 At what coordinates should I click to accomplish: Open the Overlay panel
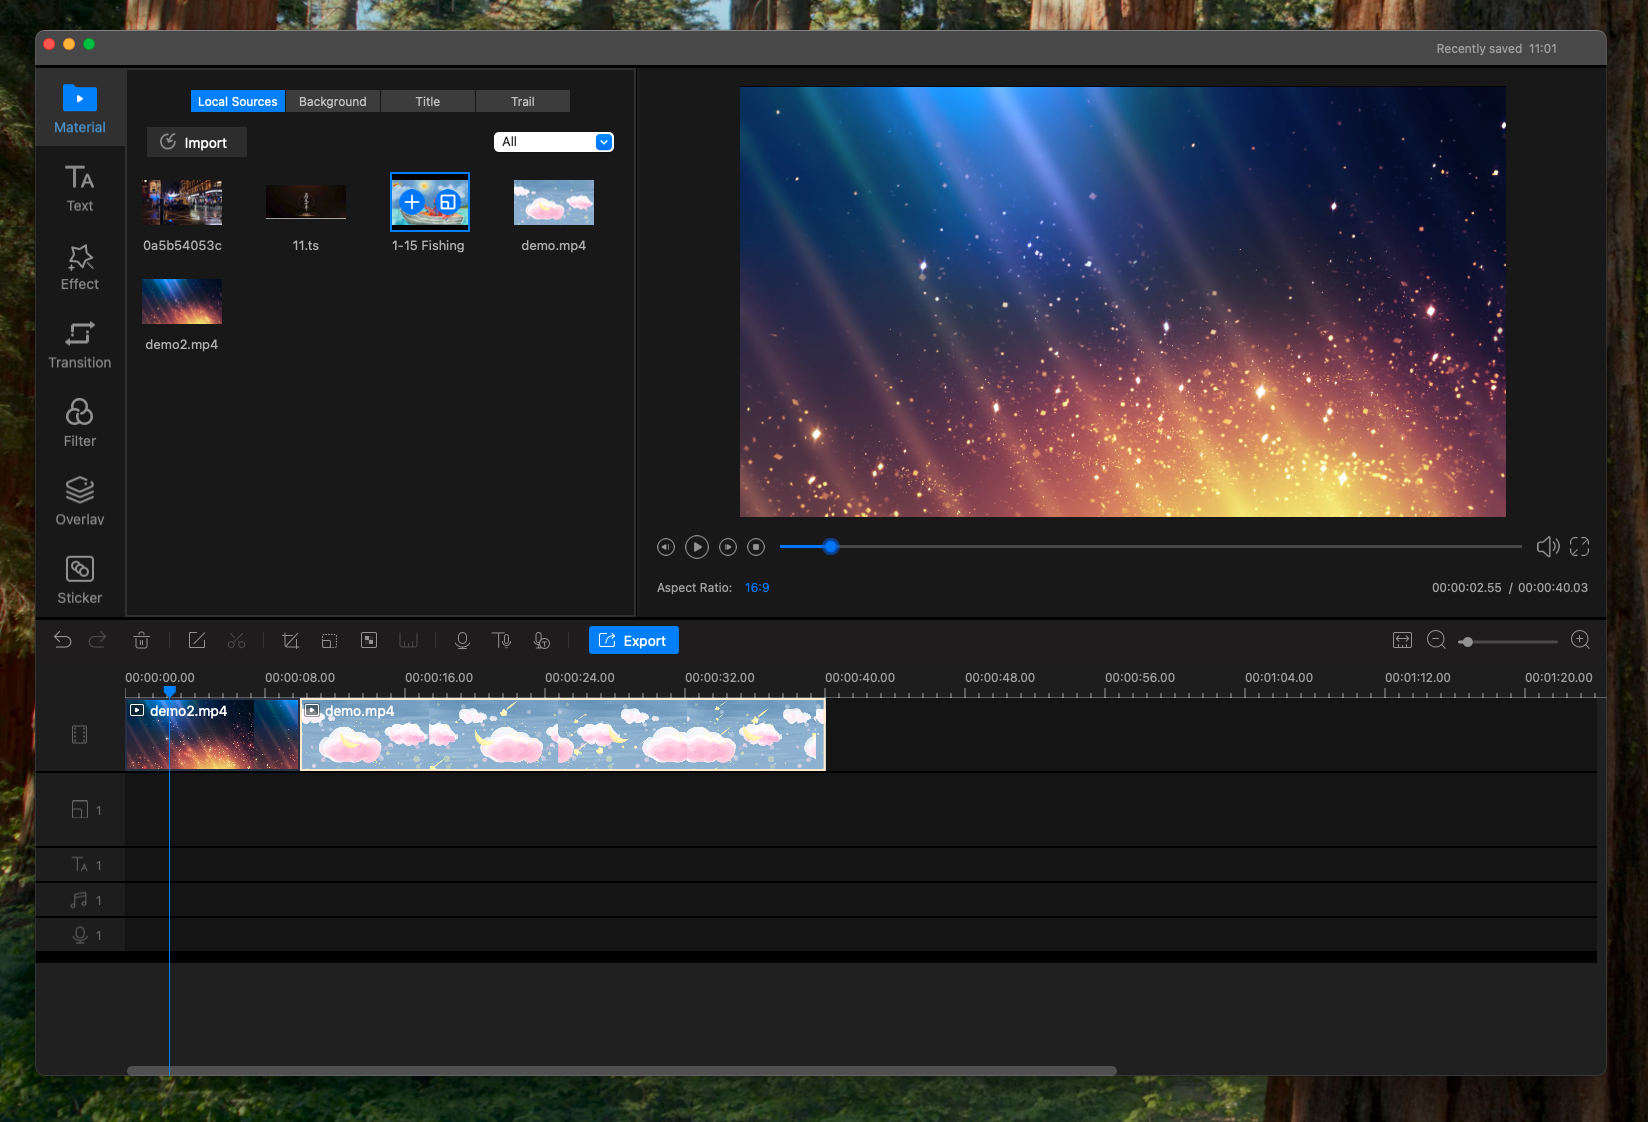pos(80,501)
